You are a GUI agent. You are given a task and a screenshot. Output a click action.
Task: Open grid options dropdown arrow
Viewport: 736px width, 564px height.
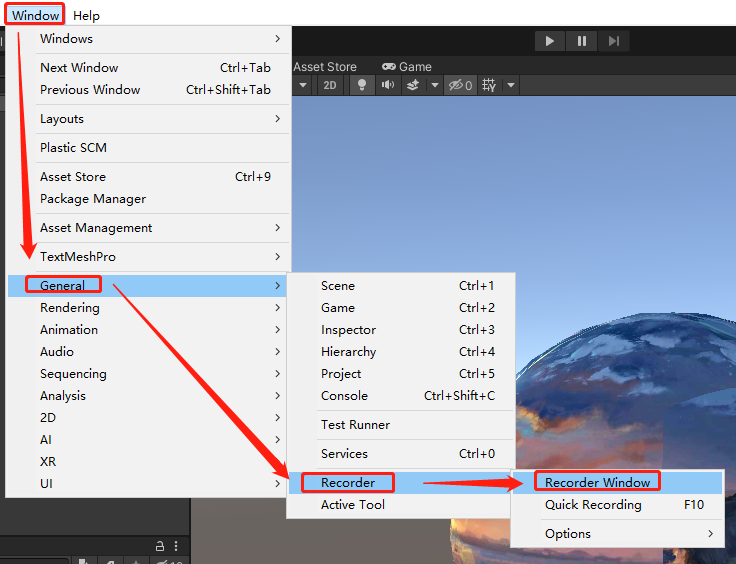(x=511, y=85)
